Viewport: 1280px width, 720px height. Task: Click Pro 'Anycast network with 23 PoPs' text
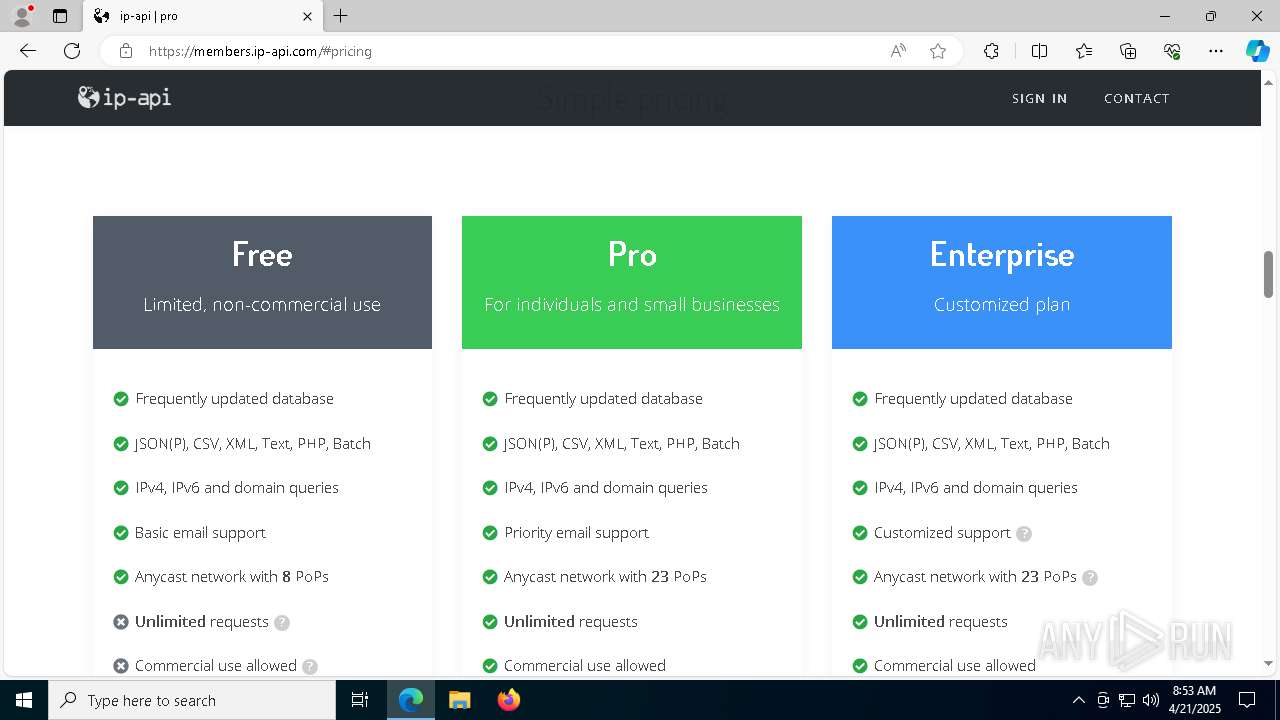point(605,577)
